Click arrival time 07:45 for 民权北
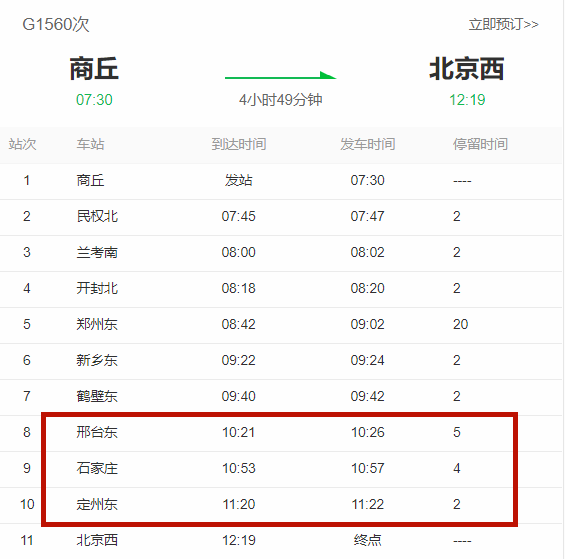The height and width of the screenshot is (559, 566). (x=239, y=216)
